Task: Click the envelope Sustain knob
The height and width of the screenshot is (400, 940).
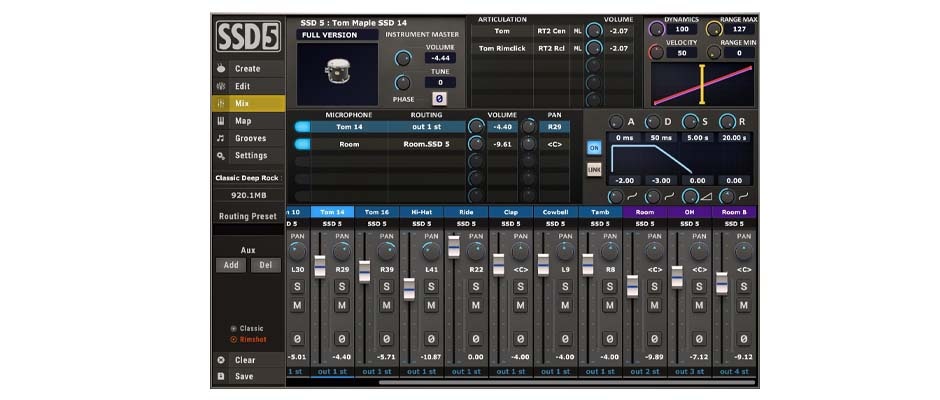Action: (x=689, y=121)
